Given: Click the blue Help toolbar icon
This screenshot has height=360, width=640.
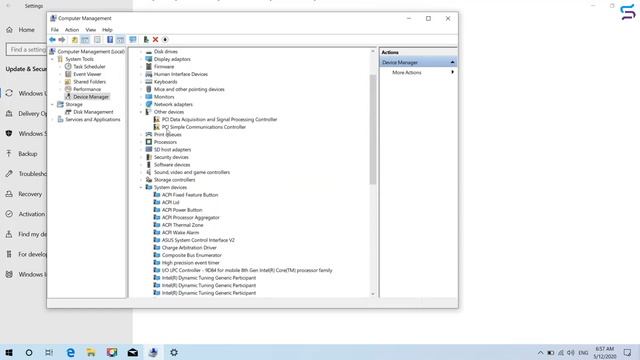Looking at the screenshot, I should pyautogui.click(x=110, y=40).
